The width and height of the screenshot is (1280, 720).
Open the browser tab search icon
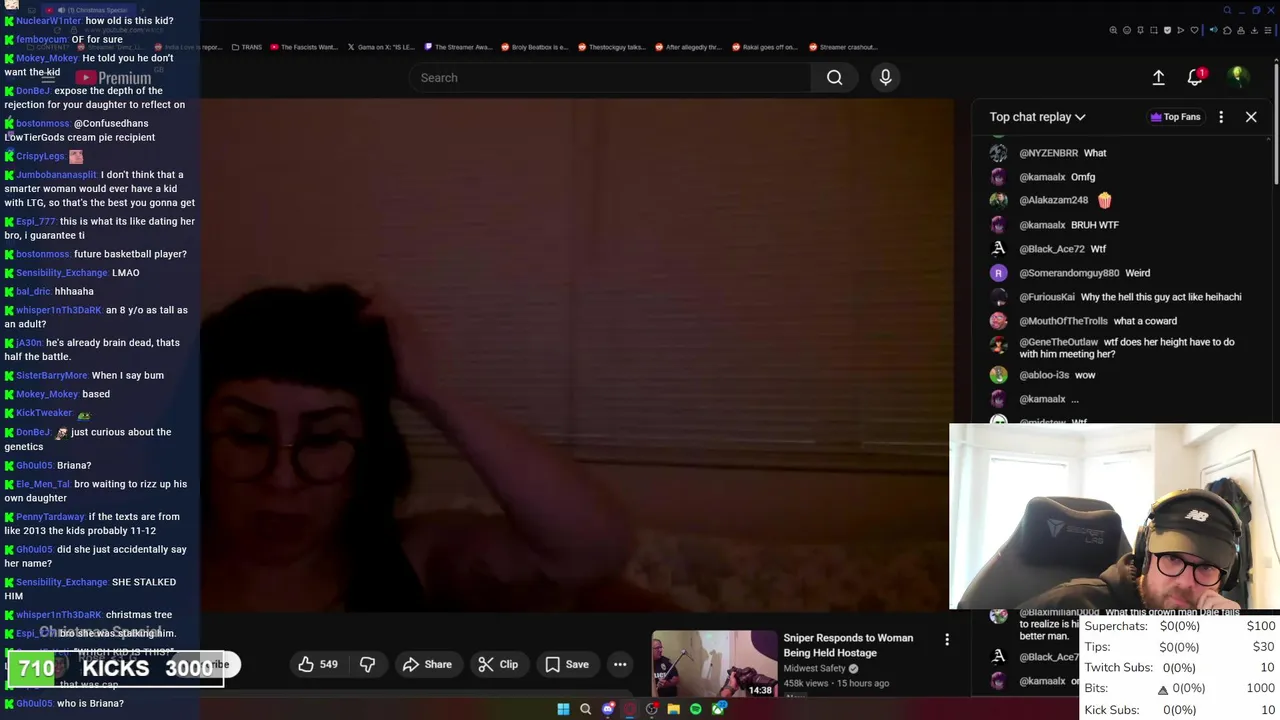pos(1228,11)
